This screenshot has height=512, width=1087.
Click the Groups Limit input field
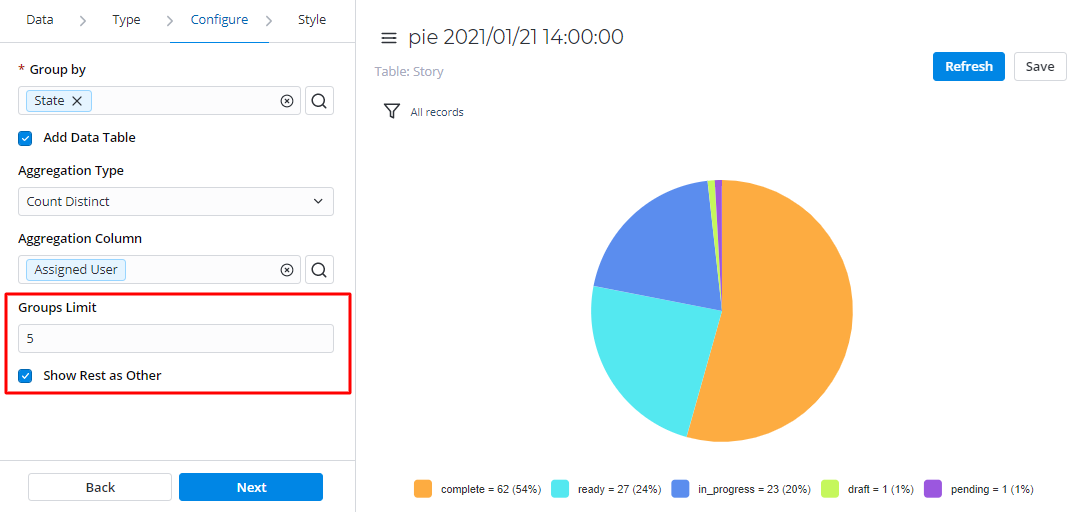point(175,339)
